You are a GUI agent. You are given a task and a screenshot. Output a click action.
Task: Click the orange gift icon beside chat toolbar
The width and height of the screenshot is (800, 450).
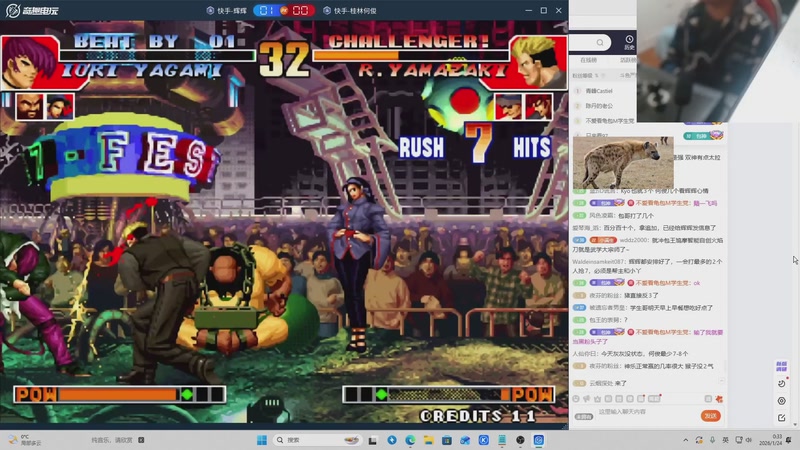click(x=719, y=399)
